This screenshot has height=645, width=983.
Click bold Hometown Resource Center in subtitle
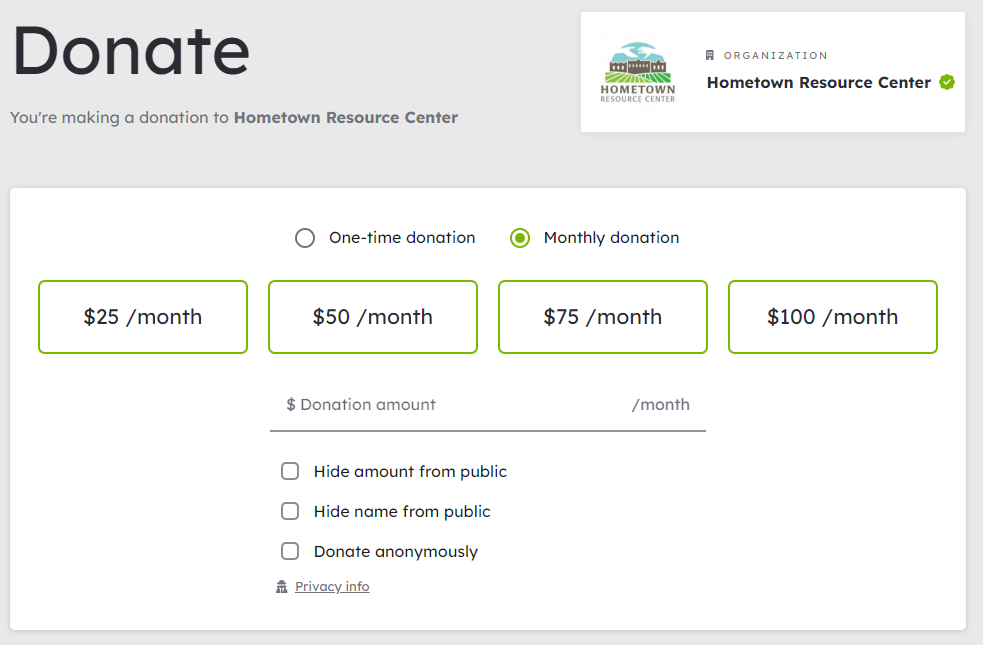(346, 118)
